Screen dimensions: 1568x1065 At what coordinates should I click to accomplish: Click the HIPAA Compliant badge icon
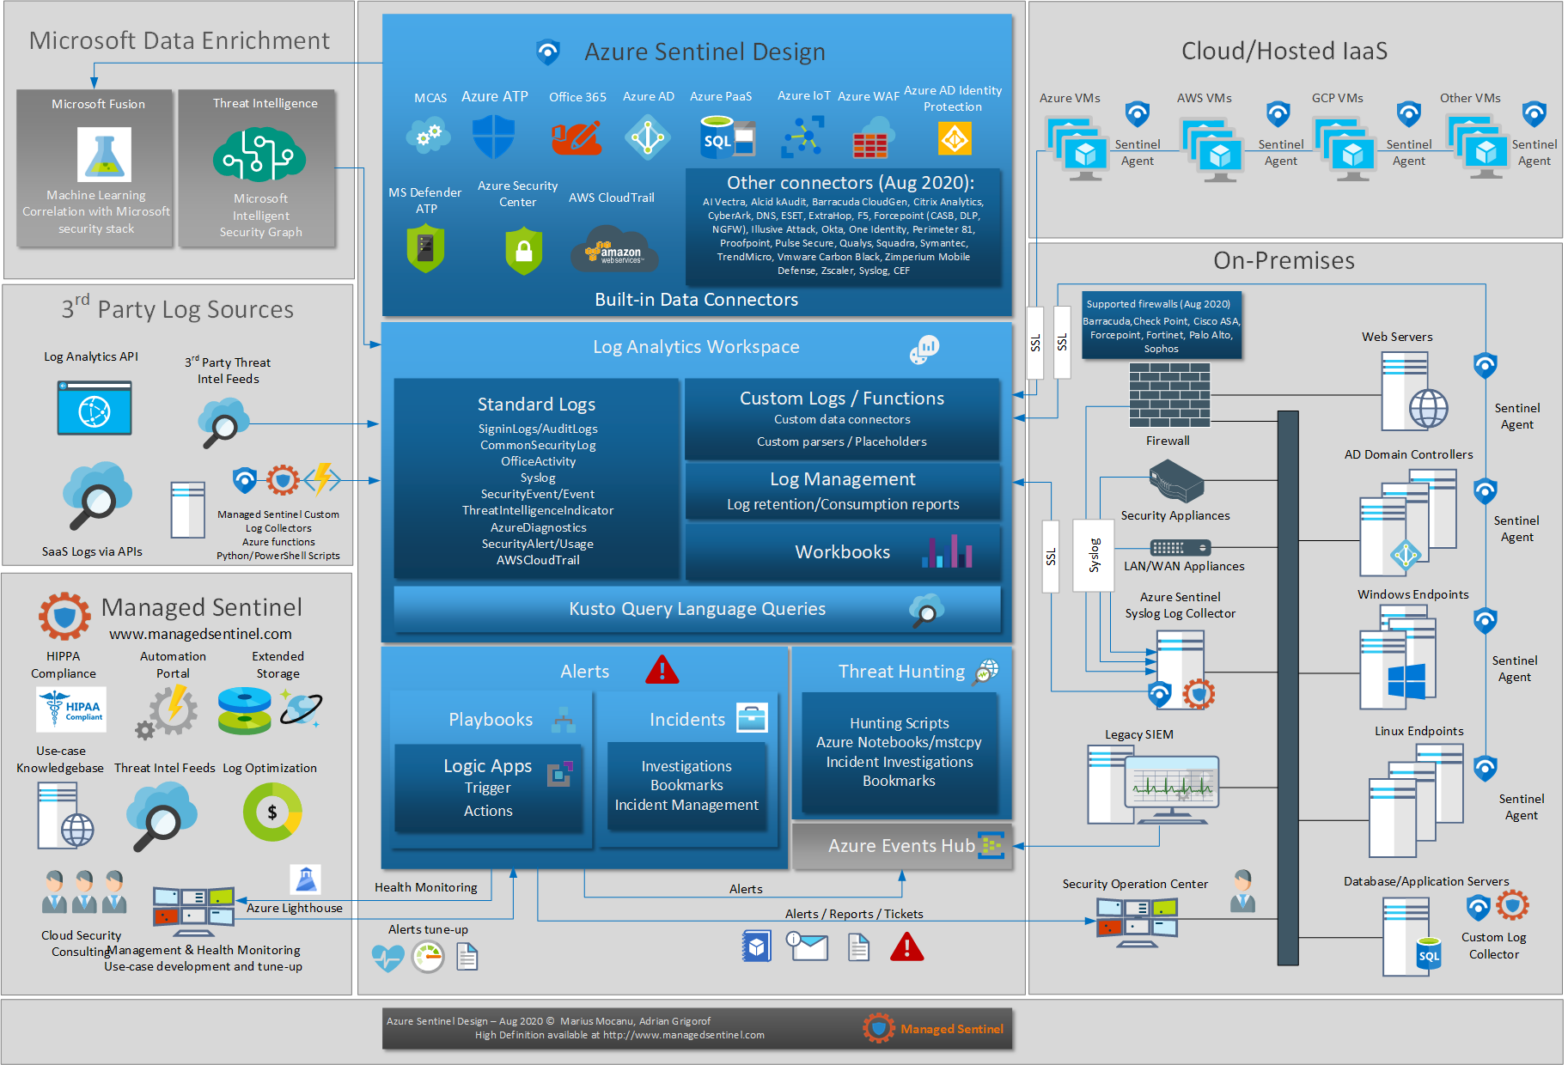(71, 709)
